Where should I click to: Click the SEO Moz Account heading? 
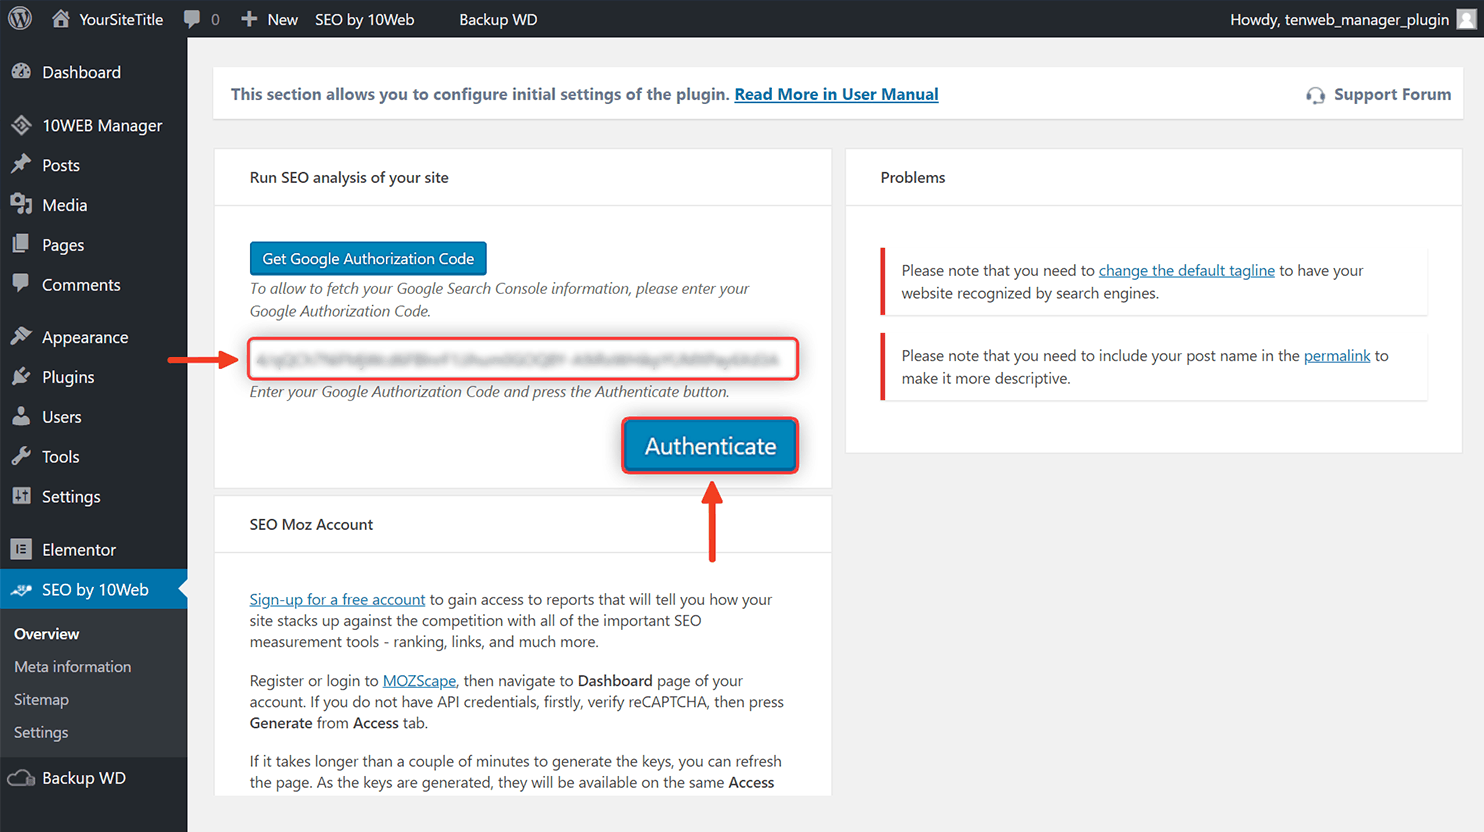tap(311, 524)
